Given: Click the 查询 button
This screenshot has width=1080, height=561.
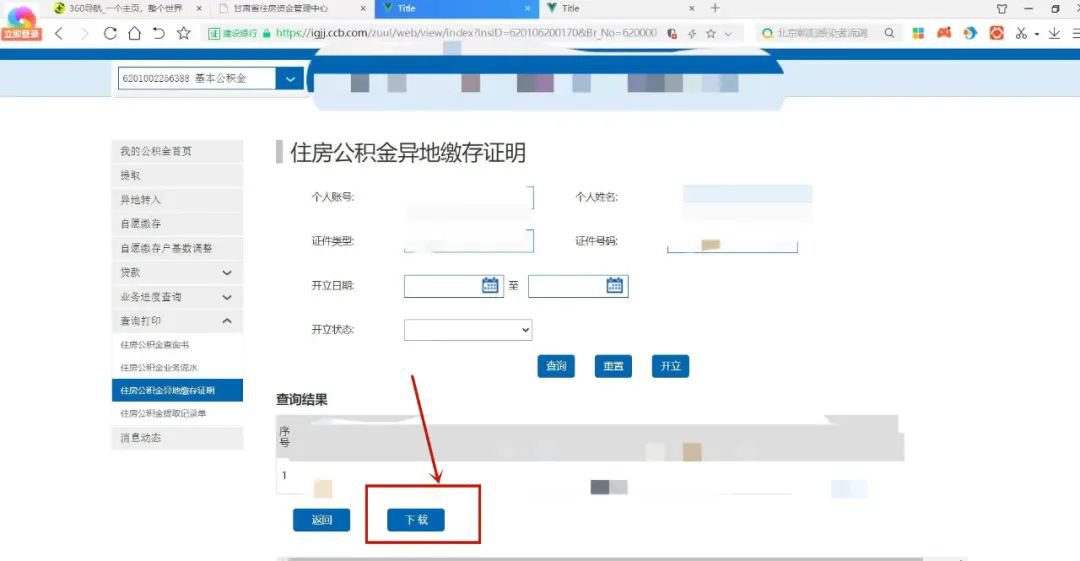Looking at the screenshot, I should point(556,366).
